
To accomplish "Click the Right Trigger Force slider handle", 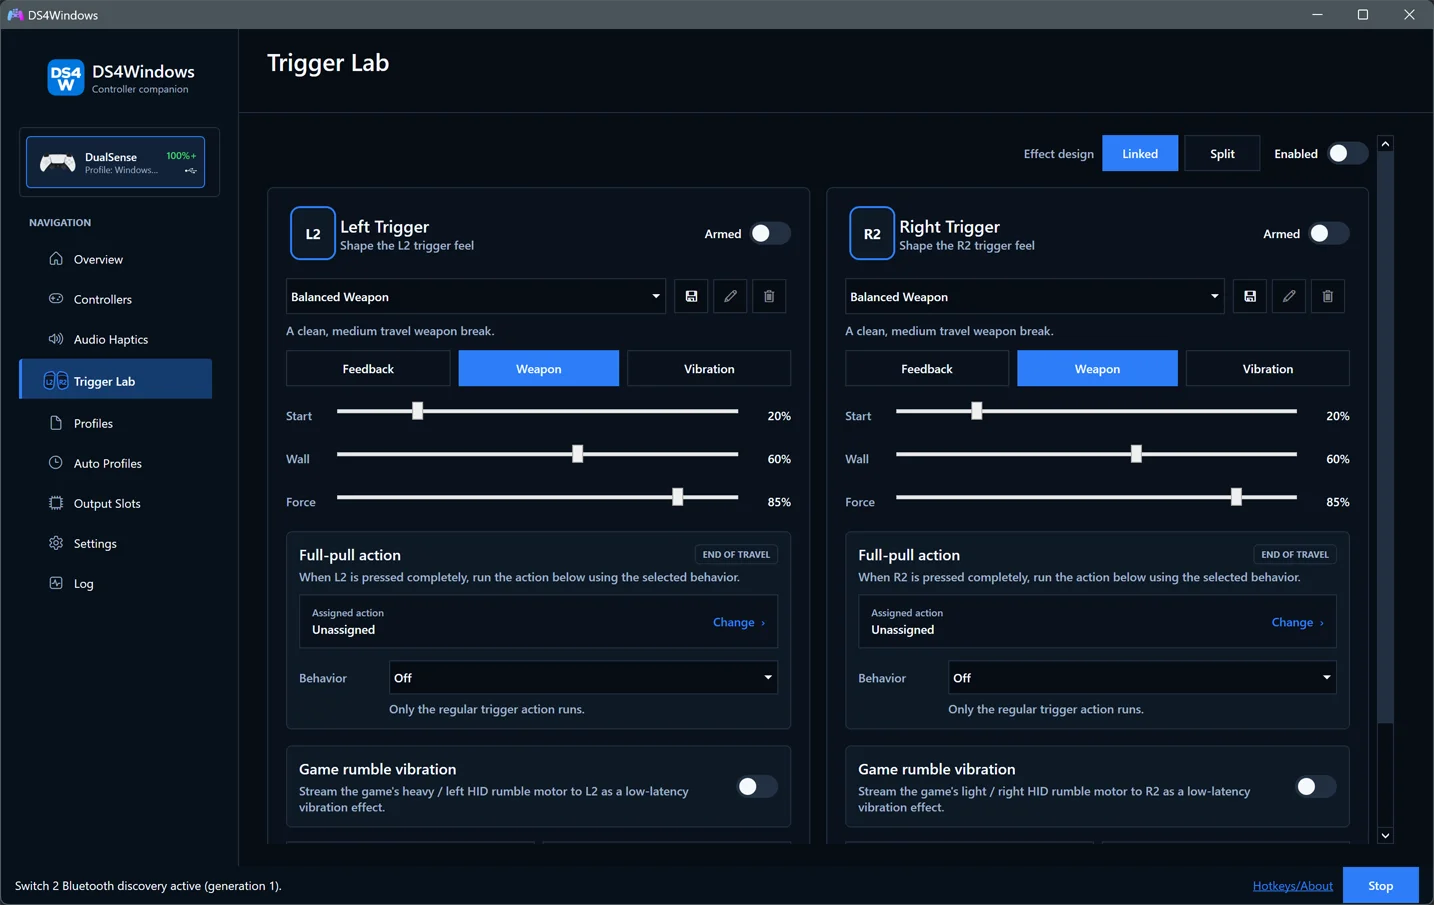I will click(x=1236, y=497).
